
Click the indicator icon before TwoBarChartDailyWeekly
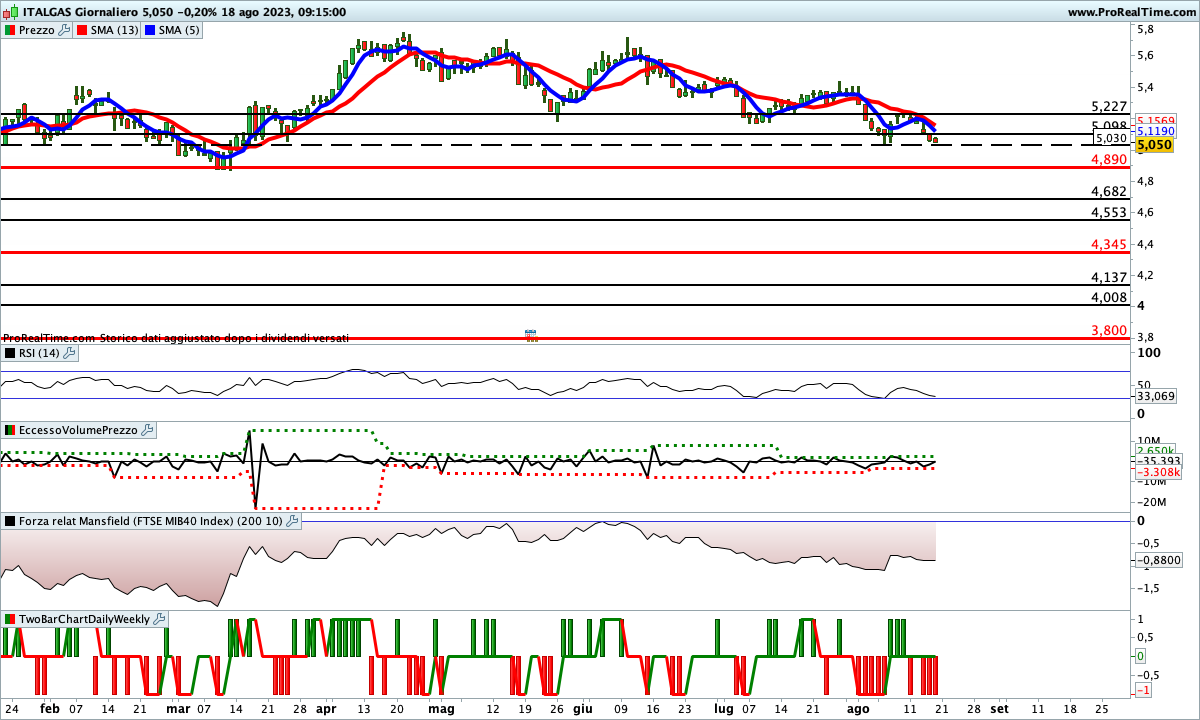[x=9, y=619]
